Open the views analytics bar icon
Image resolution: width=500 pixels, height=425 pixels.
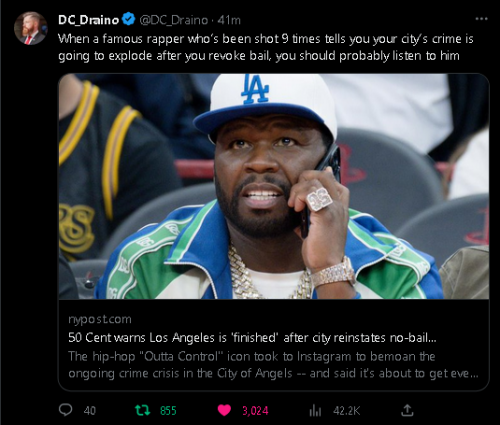coord(315,411)
